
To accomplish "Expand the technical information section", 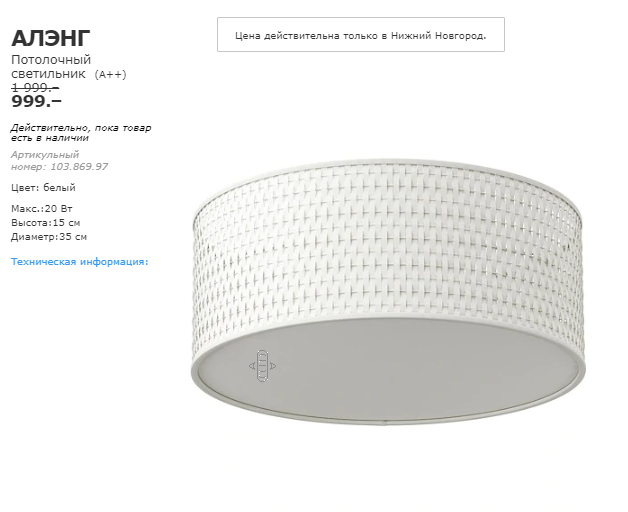I will (79, 262).
